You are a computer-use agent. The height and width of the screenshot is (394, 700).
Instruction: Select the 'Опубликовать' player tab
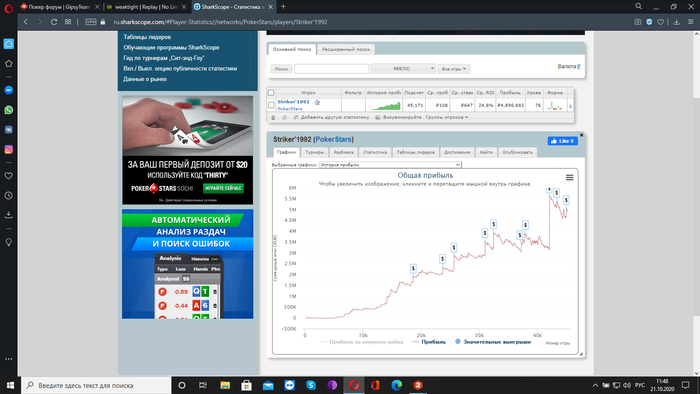click(517, 152)
